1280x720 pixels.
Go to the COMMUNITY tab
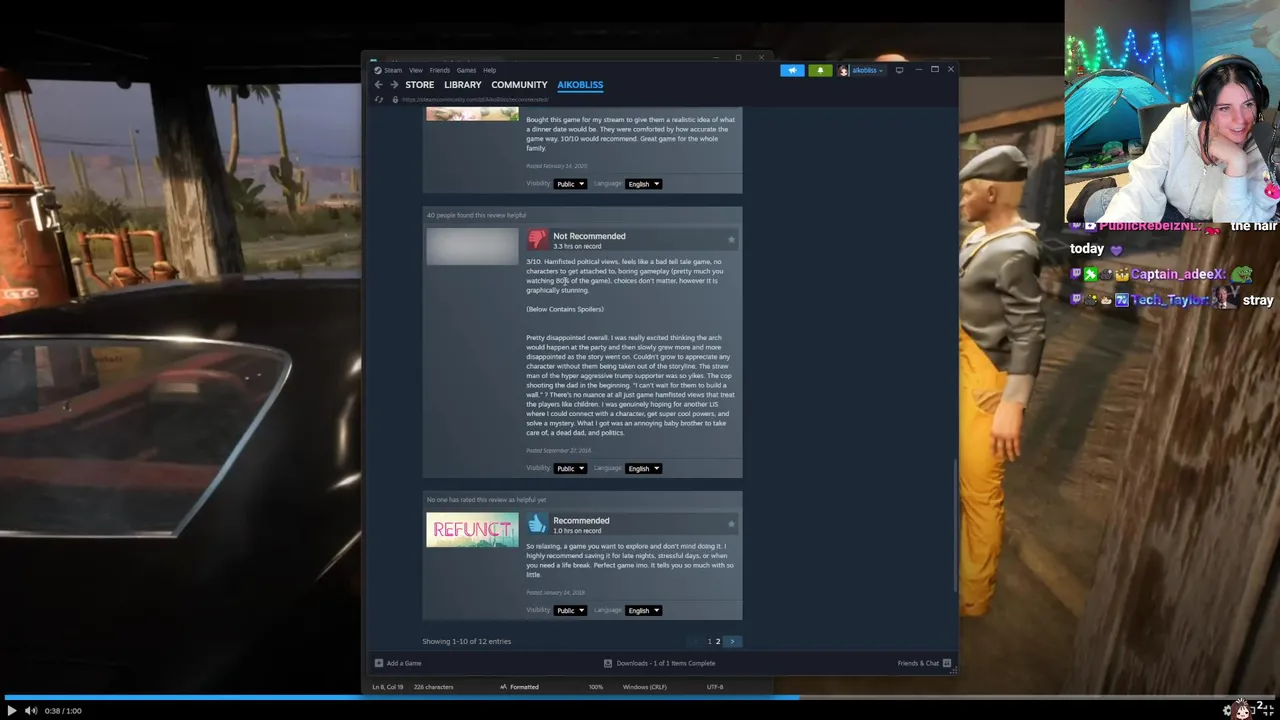pyautogui.click(x=519, y=85)
